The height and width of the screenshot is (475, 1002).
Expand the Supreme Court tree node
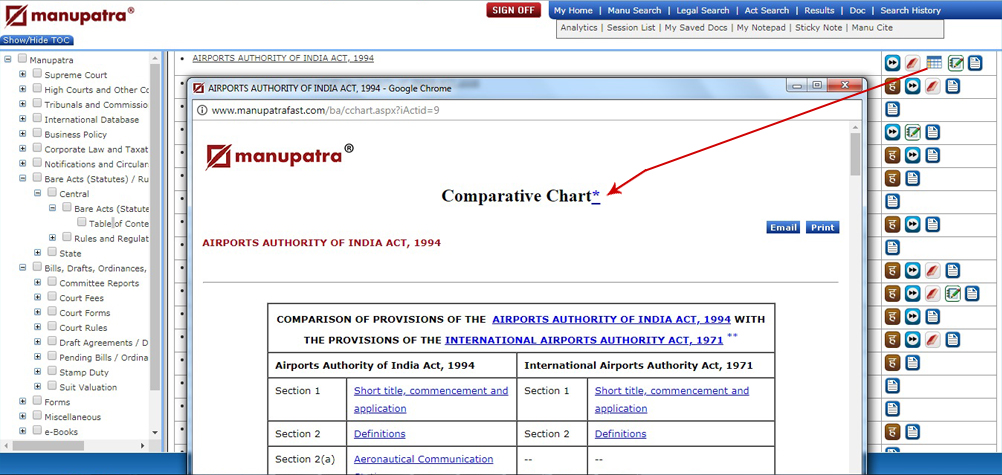(22, 74)
